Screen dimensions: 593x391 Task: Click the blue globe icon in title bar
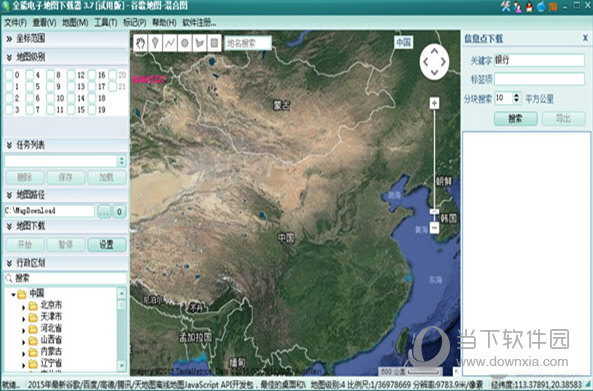(x=541, y=6)
